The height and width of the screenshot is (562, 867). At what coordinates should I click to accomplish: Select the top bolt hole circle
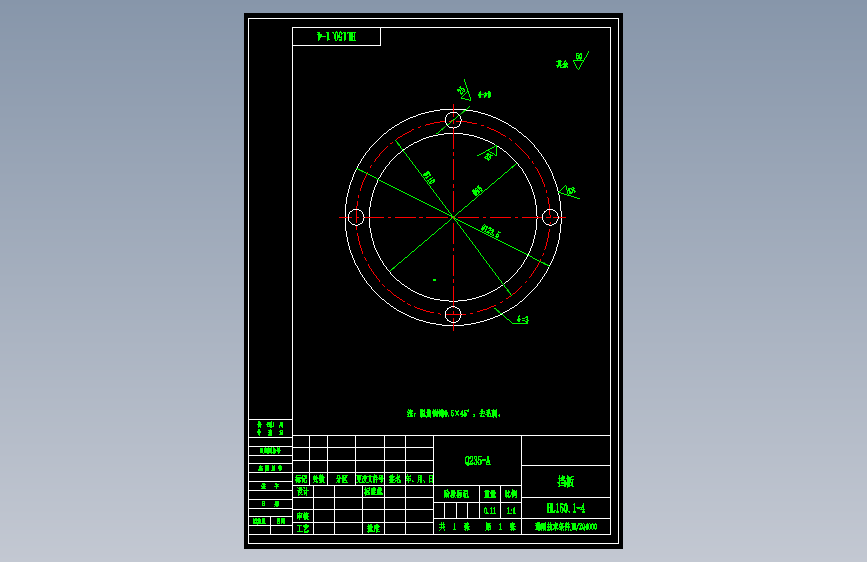[x=453, y=120]
